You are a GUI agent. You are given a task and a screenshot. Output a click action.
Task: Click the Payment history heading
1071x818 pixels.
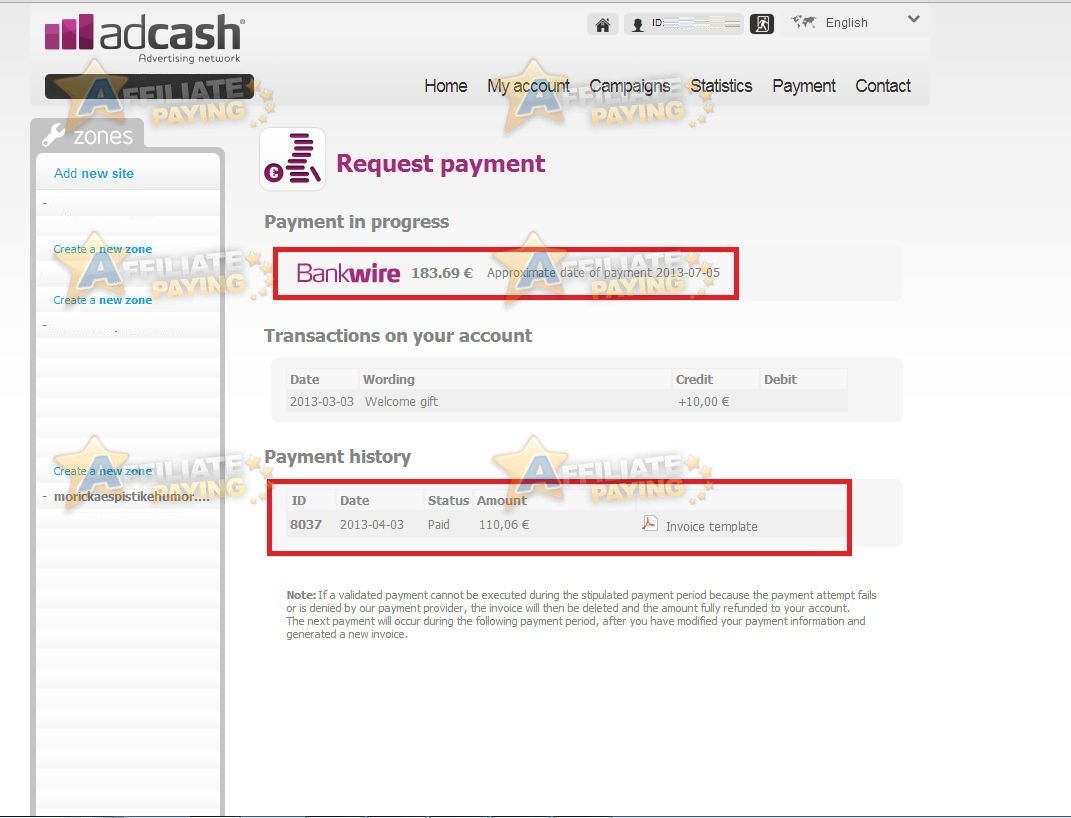tap(337, 456)
